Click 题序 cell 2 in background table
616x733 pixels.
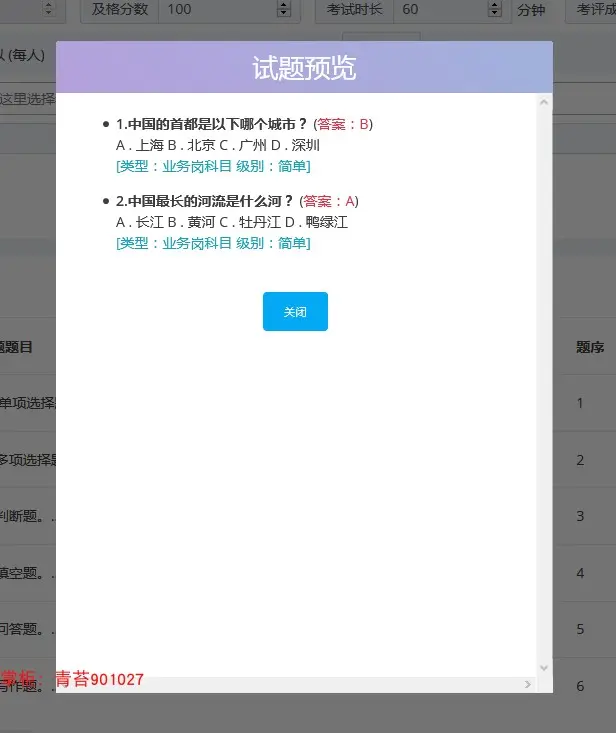pos(580,460)
